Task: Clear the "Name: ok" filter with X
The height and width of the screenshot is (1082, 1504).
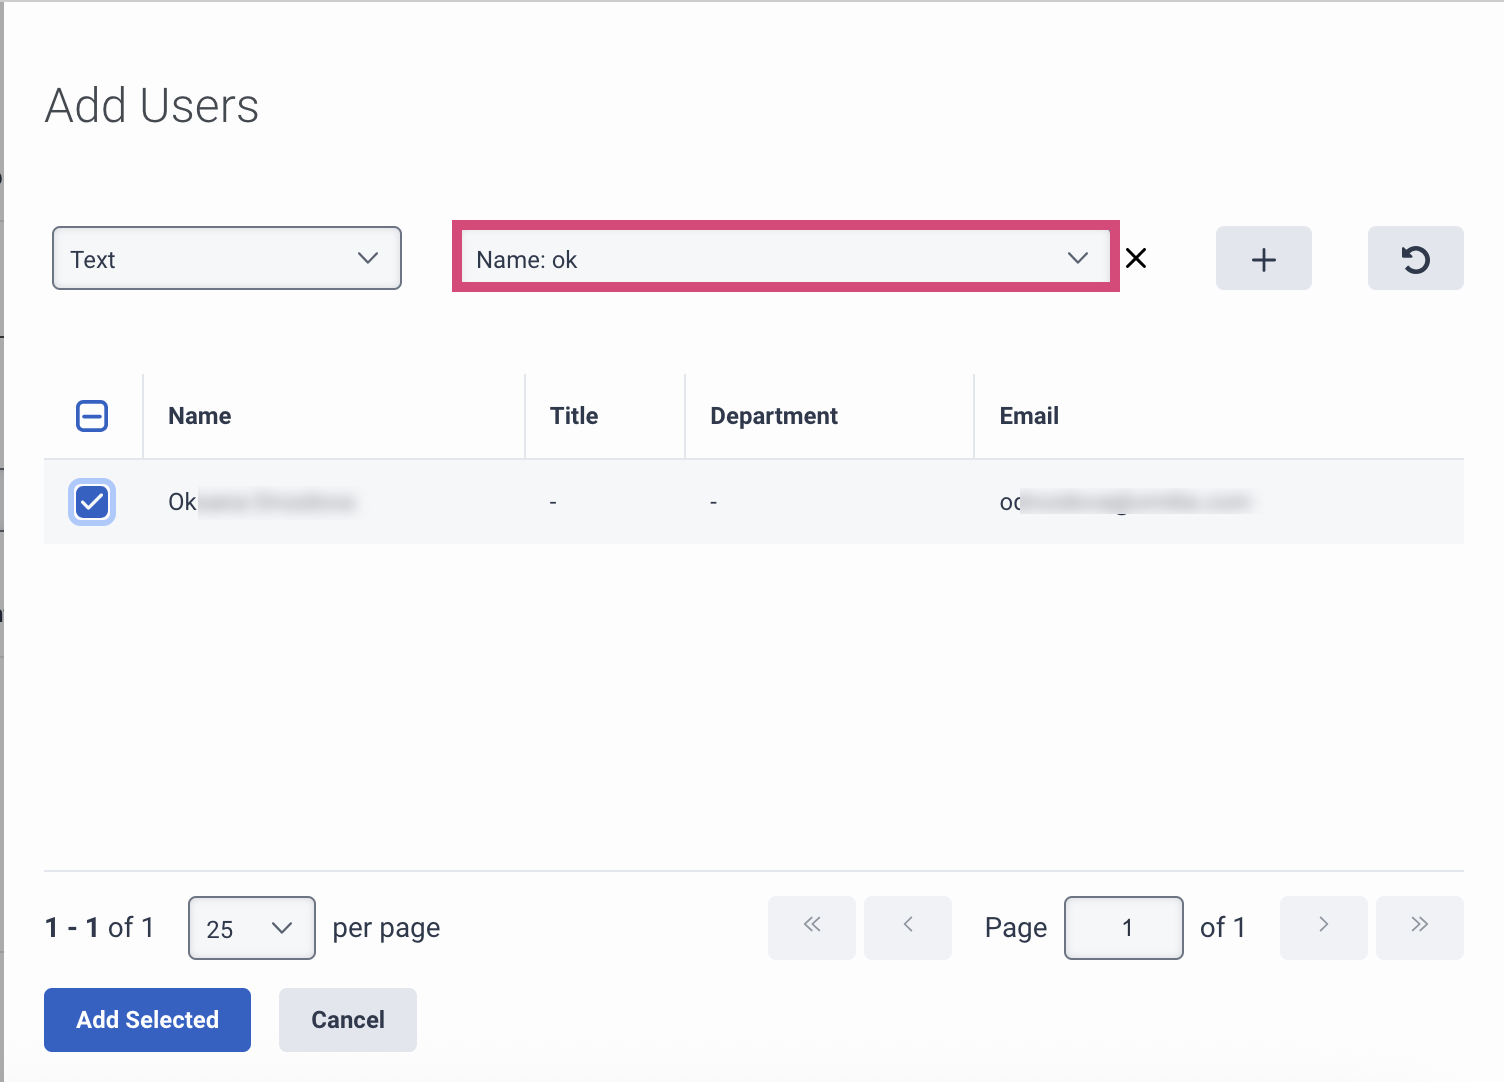Action: click(x=1136, y=259)
